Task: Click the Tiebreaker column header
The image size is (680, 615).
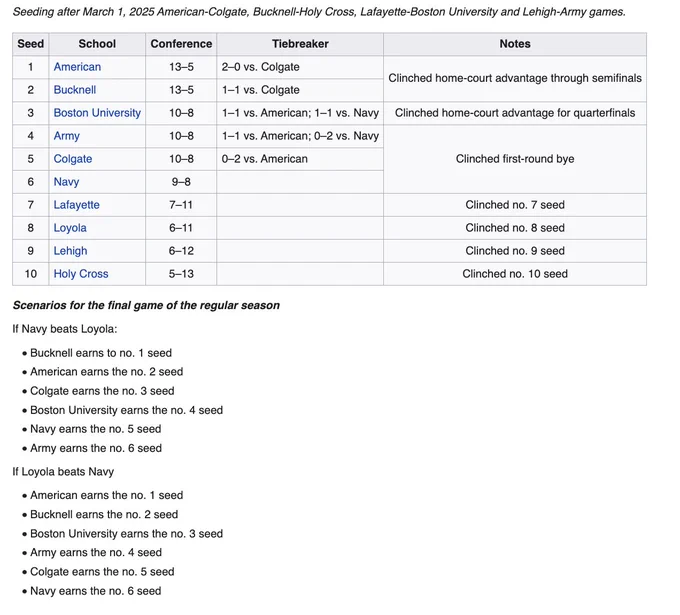Action: point(300,44)
